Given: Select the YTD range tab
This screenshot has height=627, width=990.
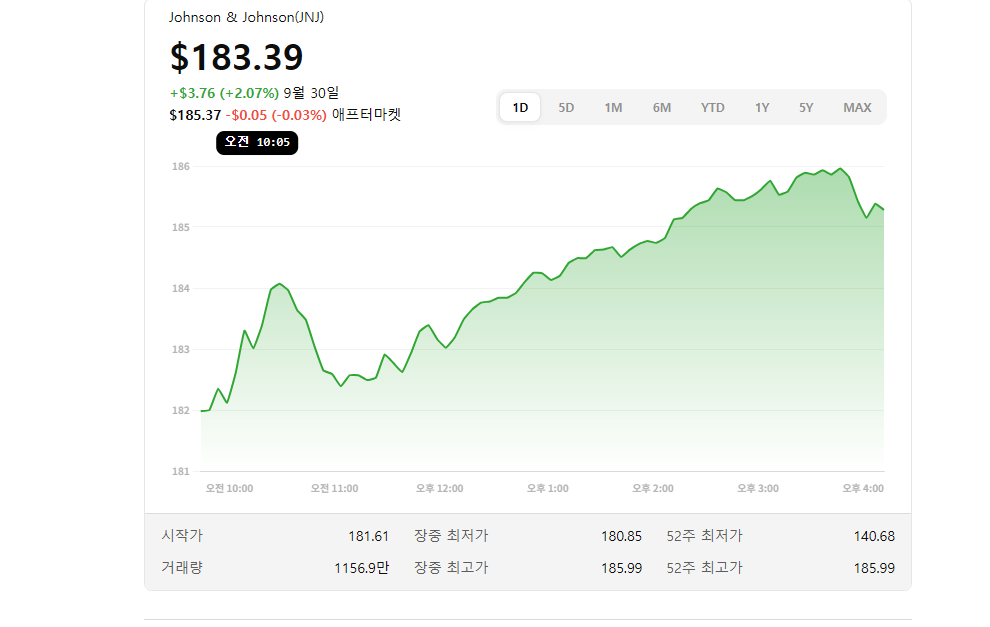Looking at the screenshot, I should [713, 107].
